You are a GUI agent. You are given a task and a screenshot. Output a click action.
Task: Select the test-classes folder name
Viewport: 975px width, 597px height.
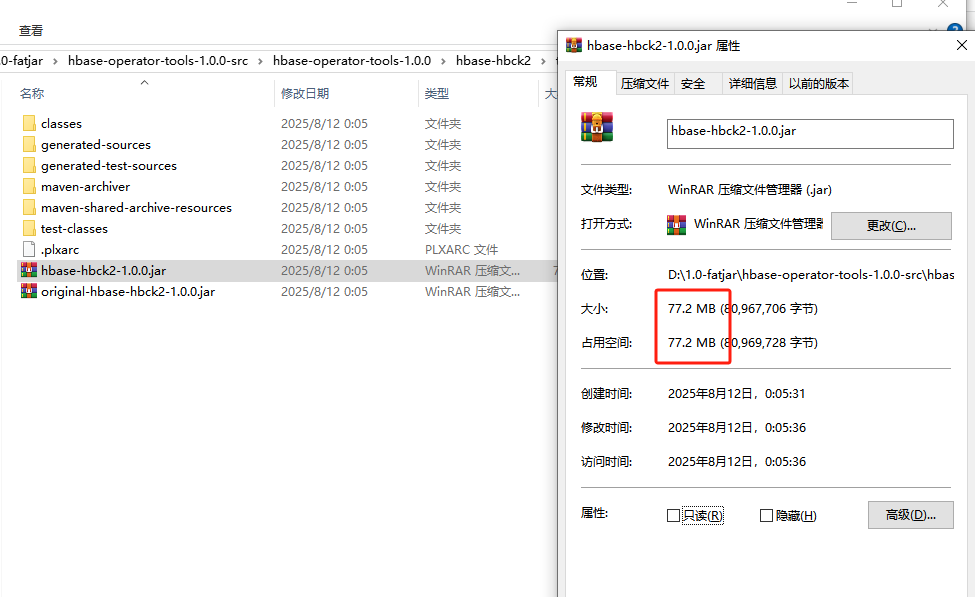[74, 229]
